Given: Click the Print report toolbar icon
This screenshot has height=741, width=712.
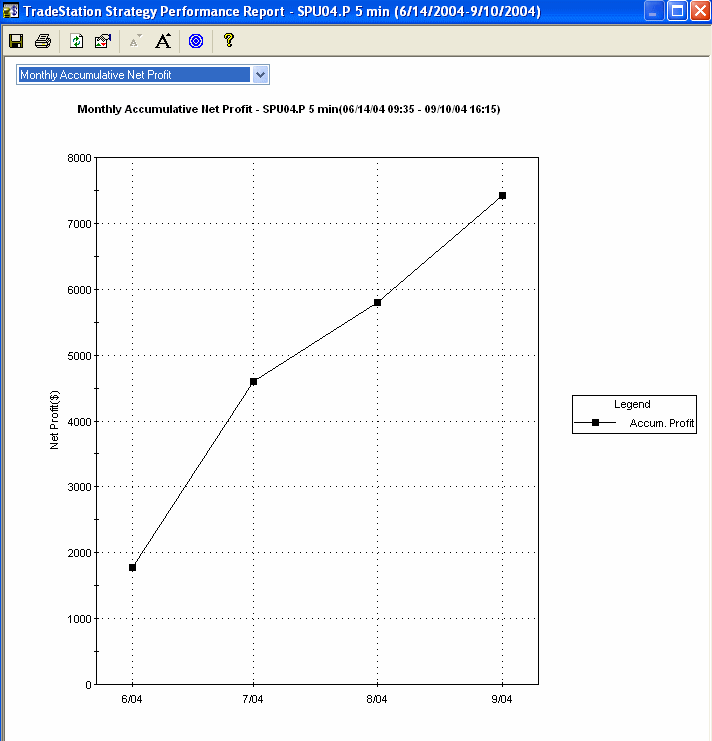Looking at the screenshot, I should [43, 41].
